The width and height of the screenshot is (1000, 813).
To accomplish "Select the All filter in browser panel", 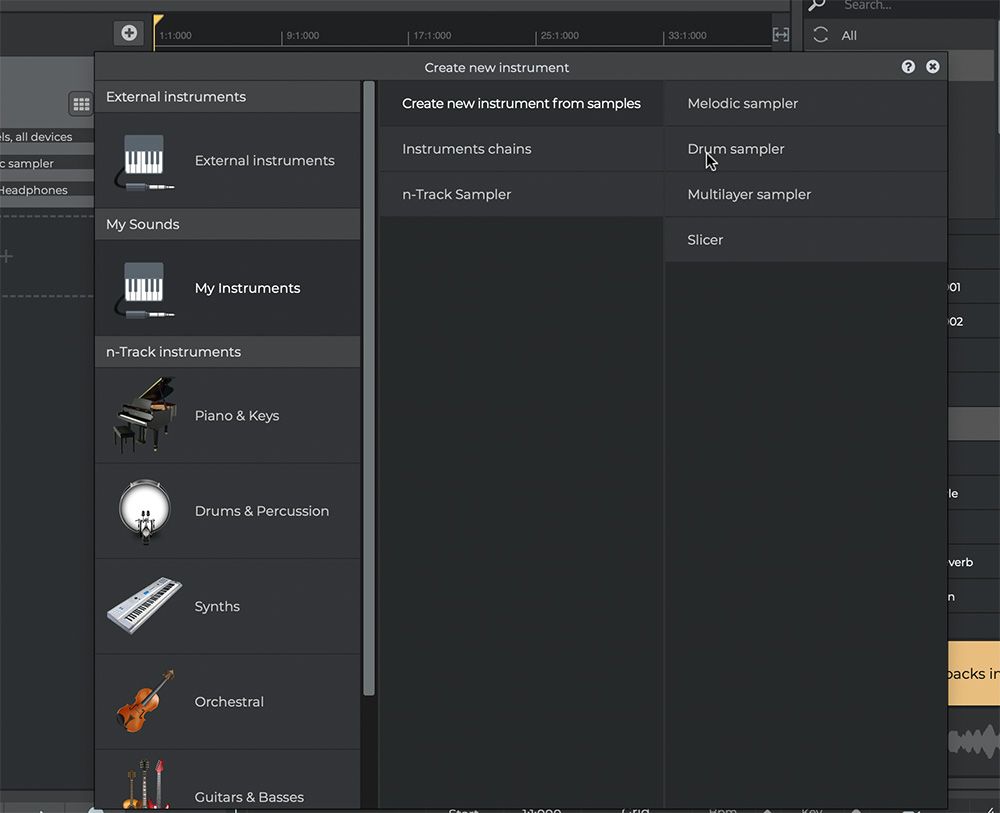I will coord(848,36).
